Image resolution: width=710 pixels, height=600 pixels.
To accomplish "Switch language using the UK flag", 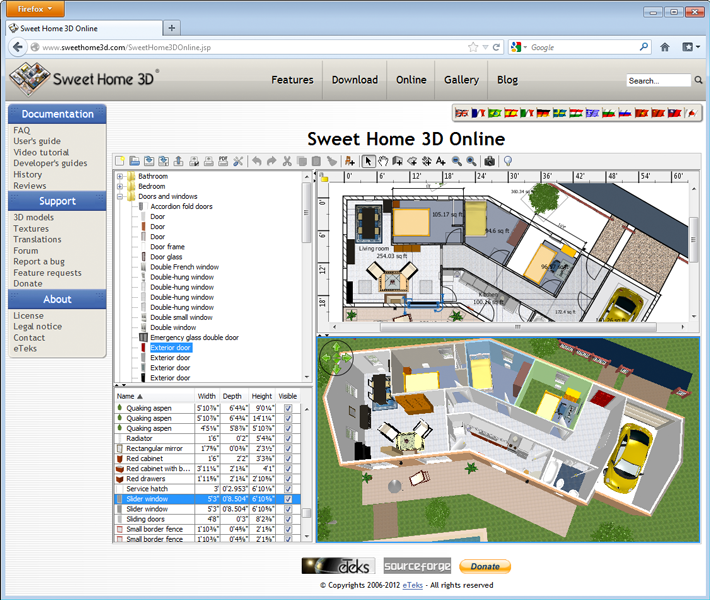I will click(x=462, y=113).
